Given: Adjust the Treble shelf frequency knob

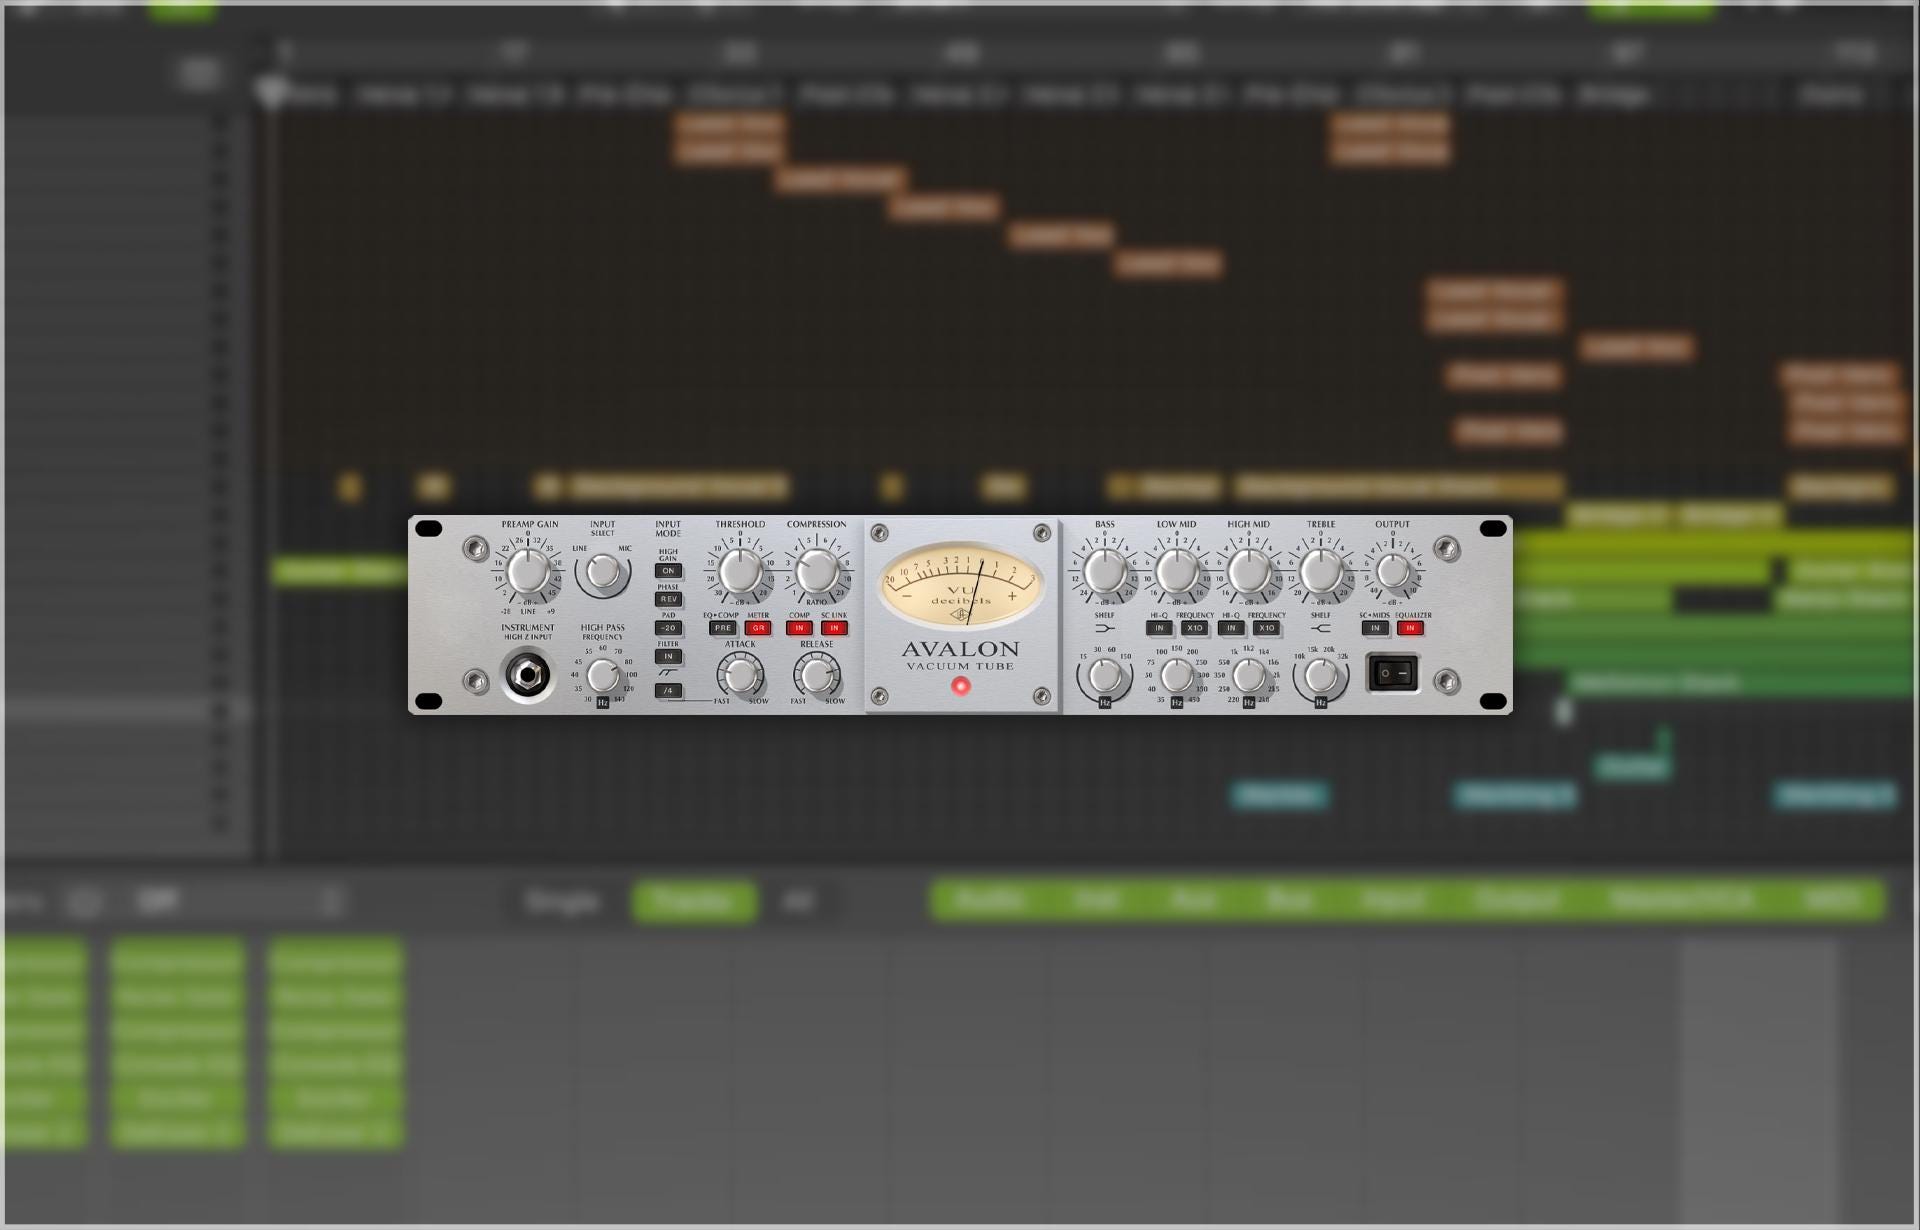Looking at the screenshot, I should tap(1321, 677).
